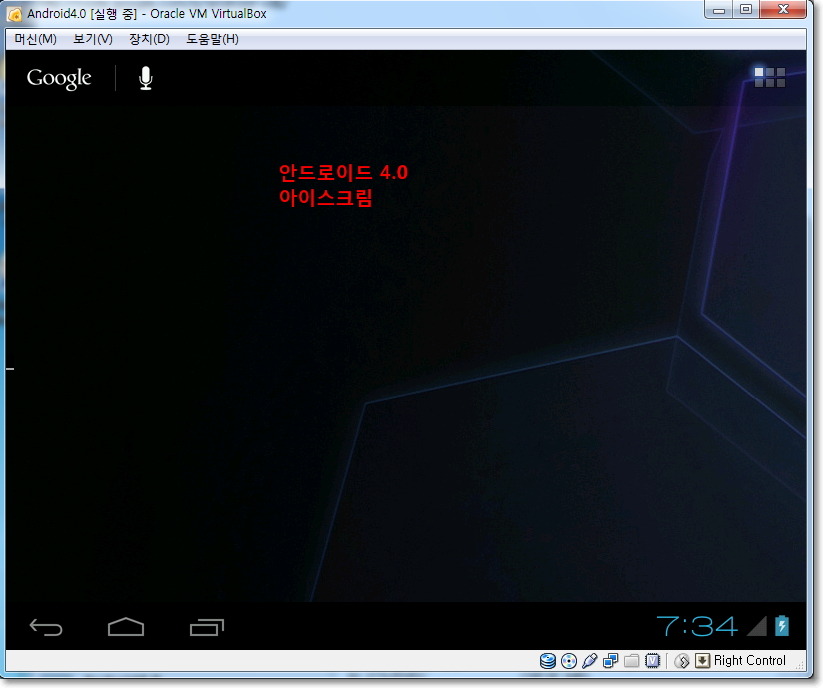Toggle mouse integration status icon

pyautogui.click(x=683, y=660)
